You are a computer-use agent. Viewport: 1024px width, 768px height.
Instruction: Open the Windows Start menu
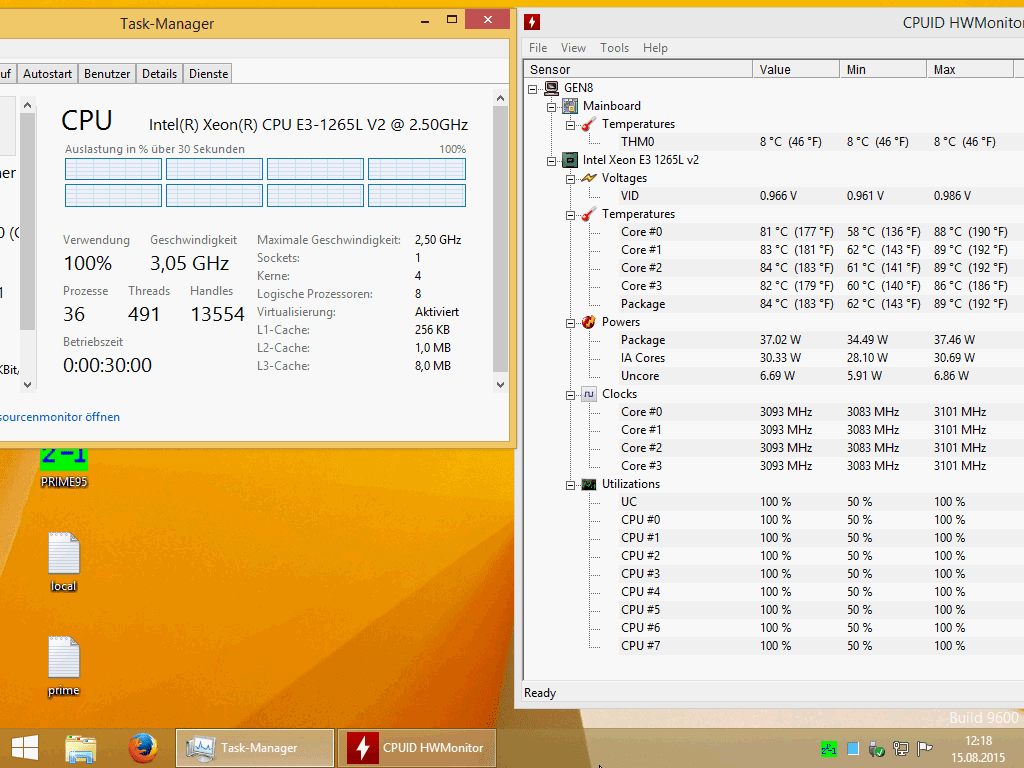click(25, 748)
